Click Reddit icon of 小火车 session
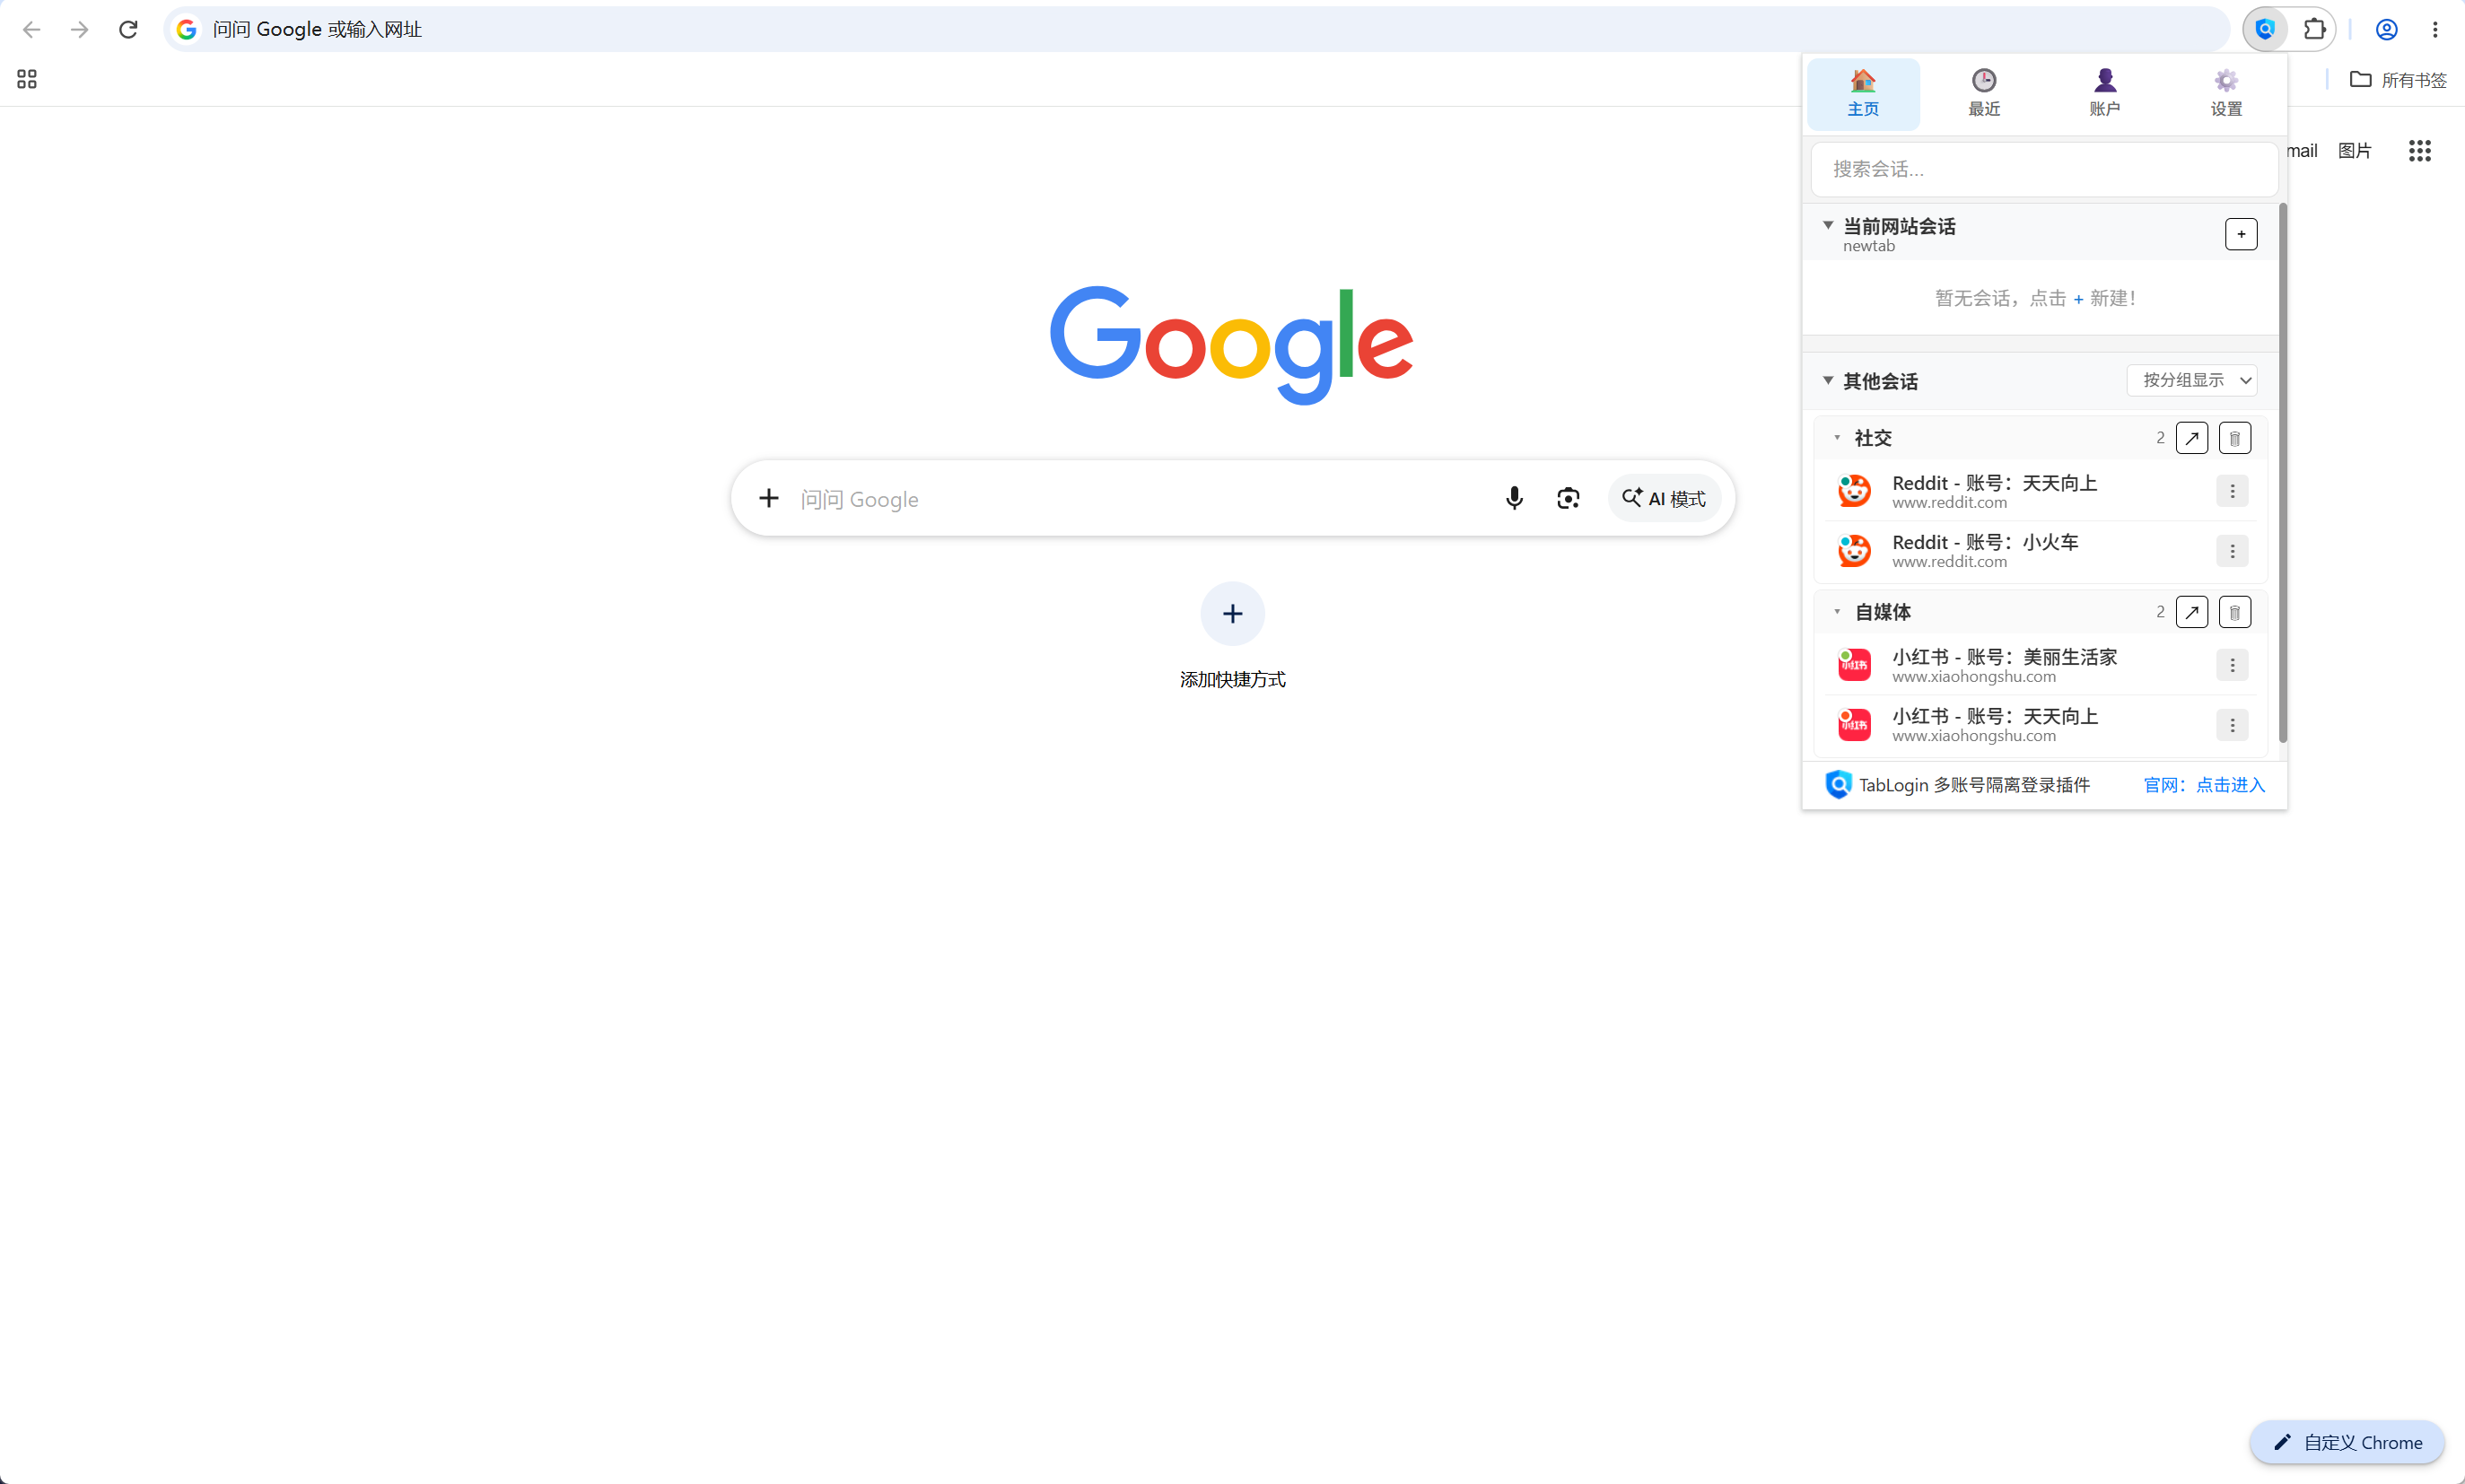The width and height of the screenshot is (2465, 1484). click(1854, 551)
